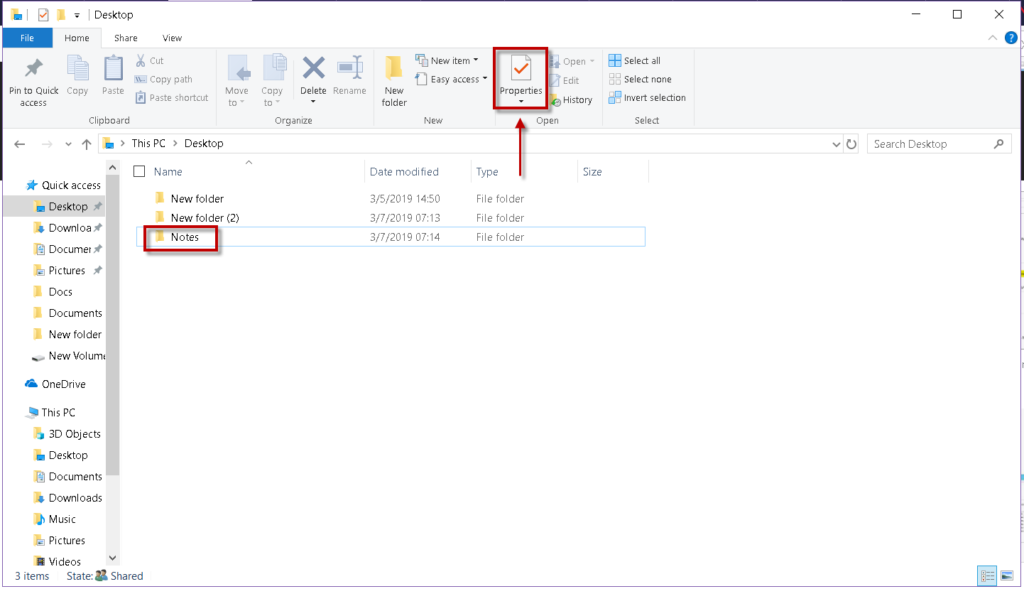Switch to Details view in status bar
The width and height of the screenshot is (1024, 589).
pos(987,576)
